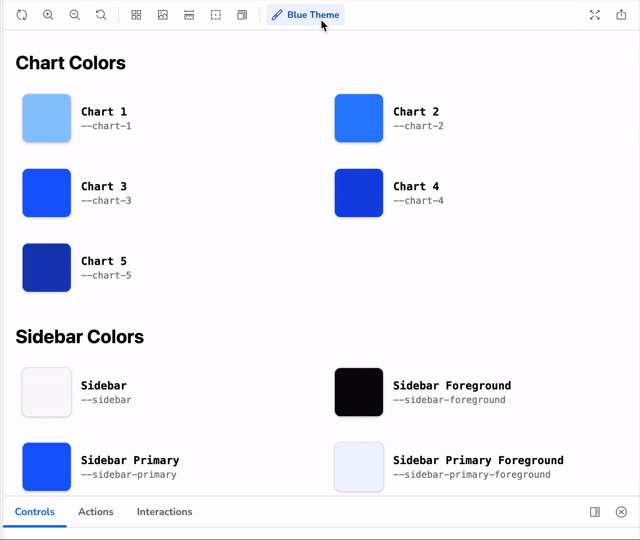This screenshot has height=540, width=640.
Task: Reset the preview zoom
Action: pyautogui.click(x=101, y=15)
